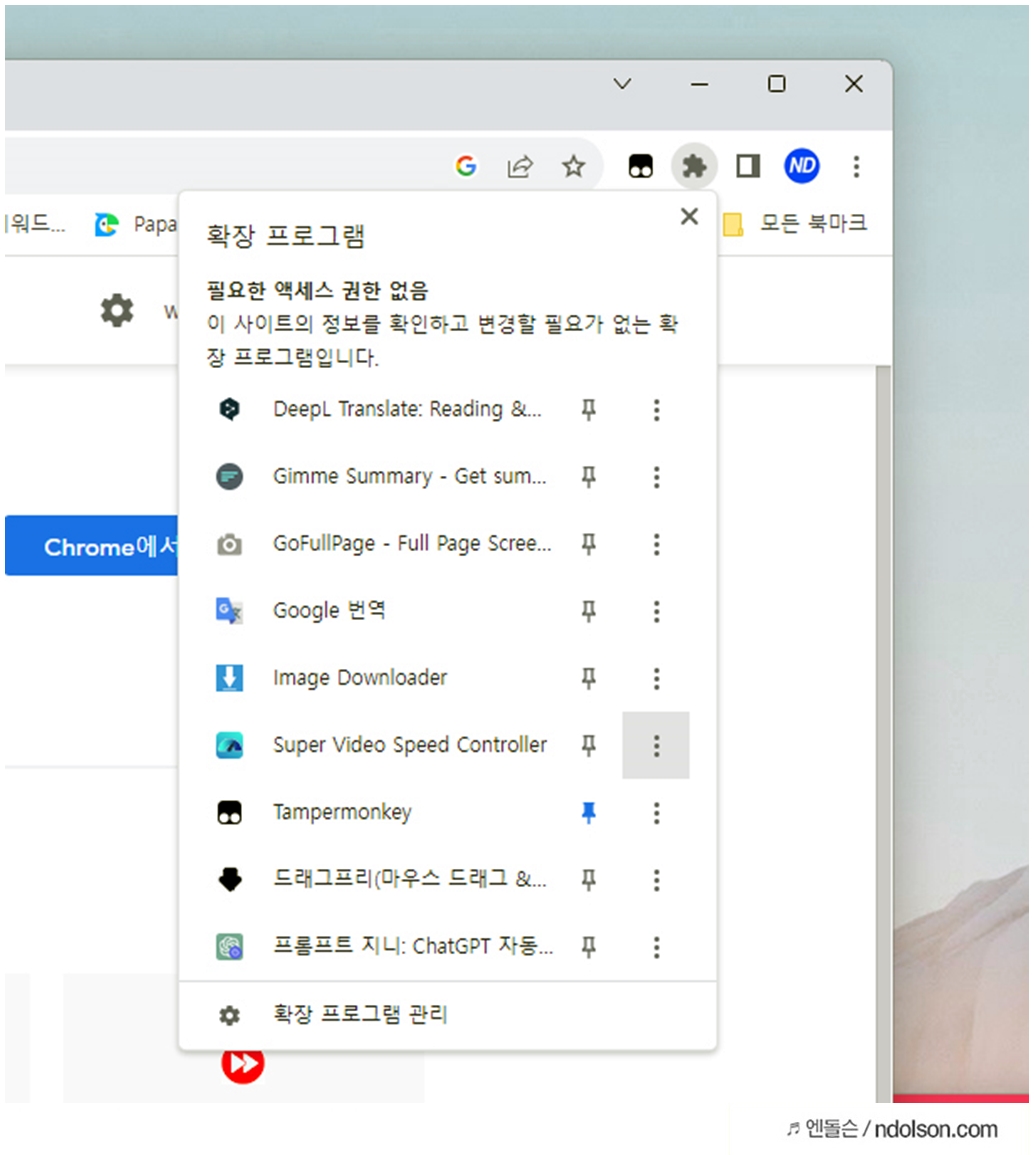Select Tampermonkey entry text
This screenshot has height=1155, width=1034.
(x=342, y=812)
